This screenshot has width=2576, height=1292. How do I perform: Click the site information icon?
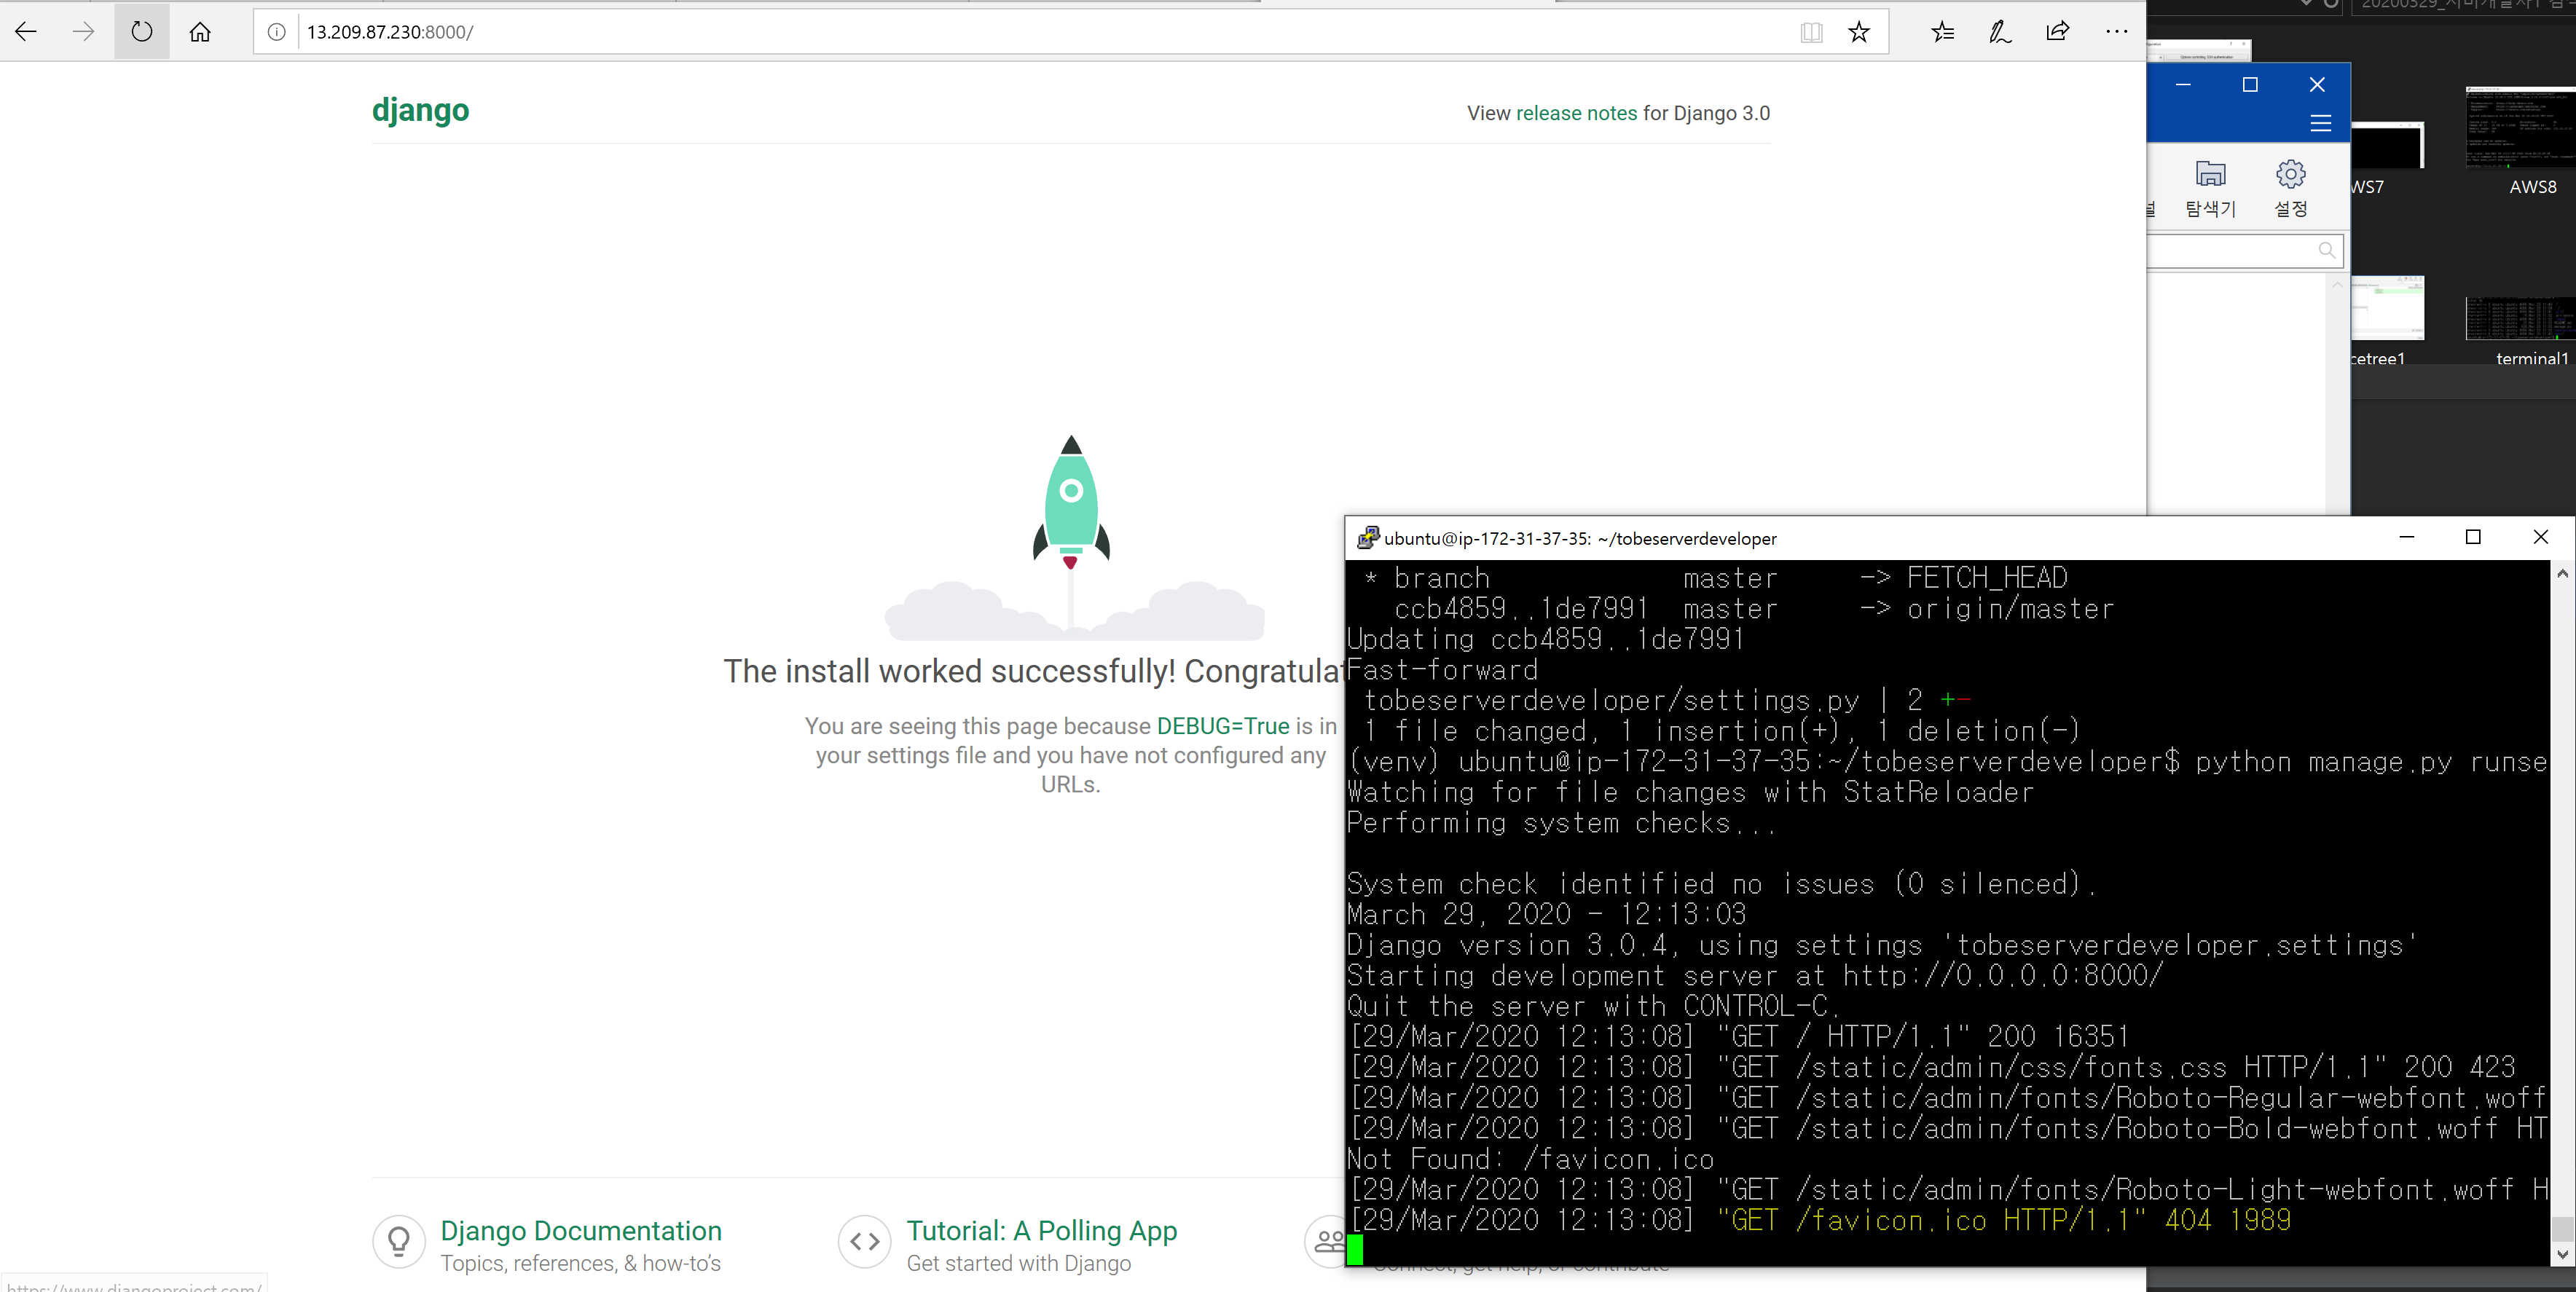pyautogui.click(x=276, y=32)
